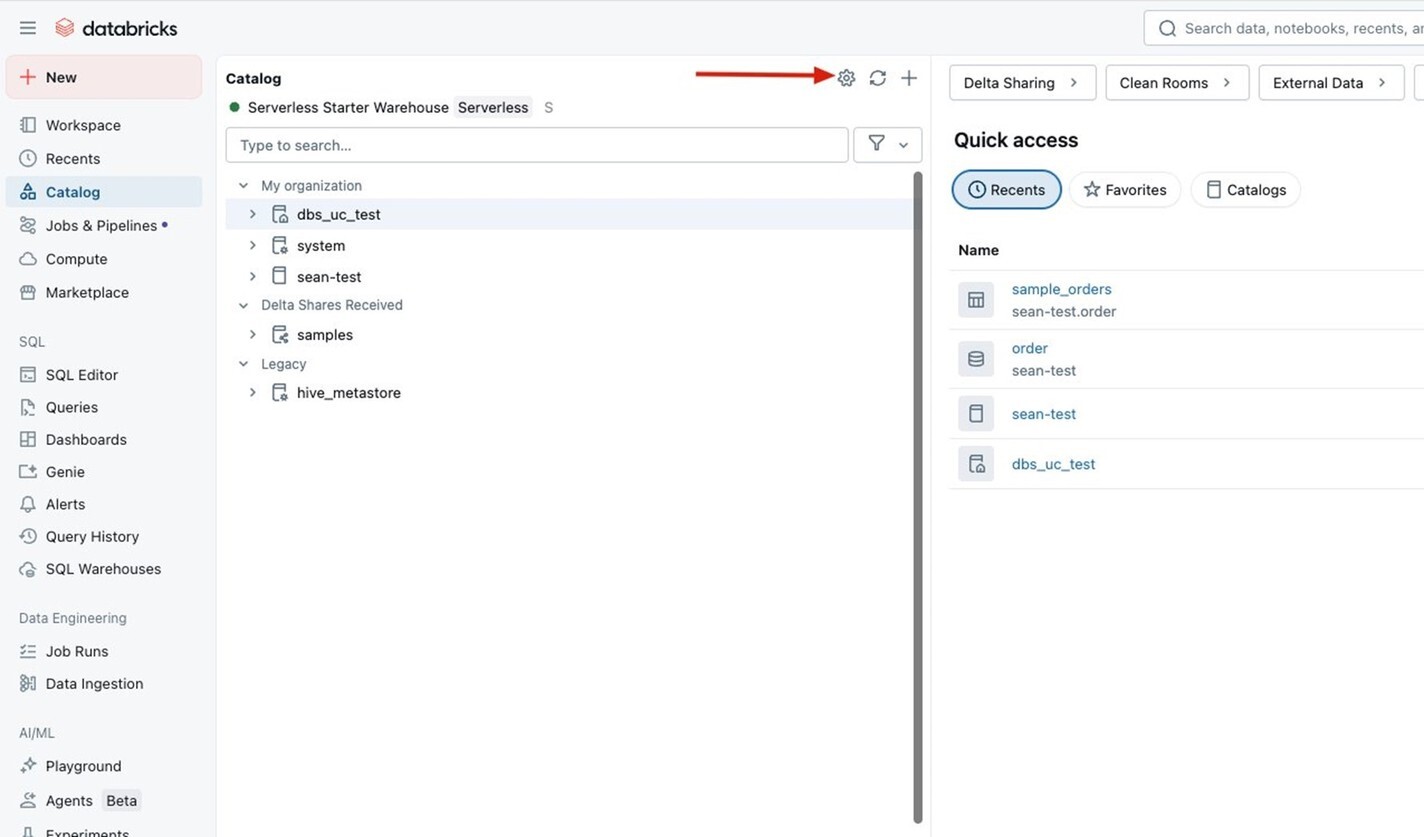Click the Type to search field

tap(537, 145)
